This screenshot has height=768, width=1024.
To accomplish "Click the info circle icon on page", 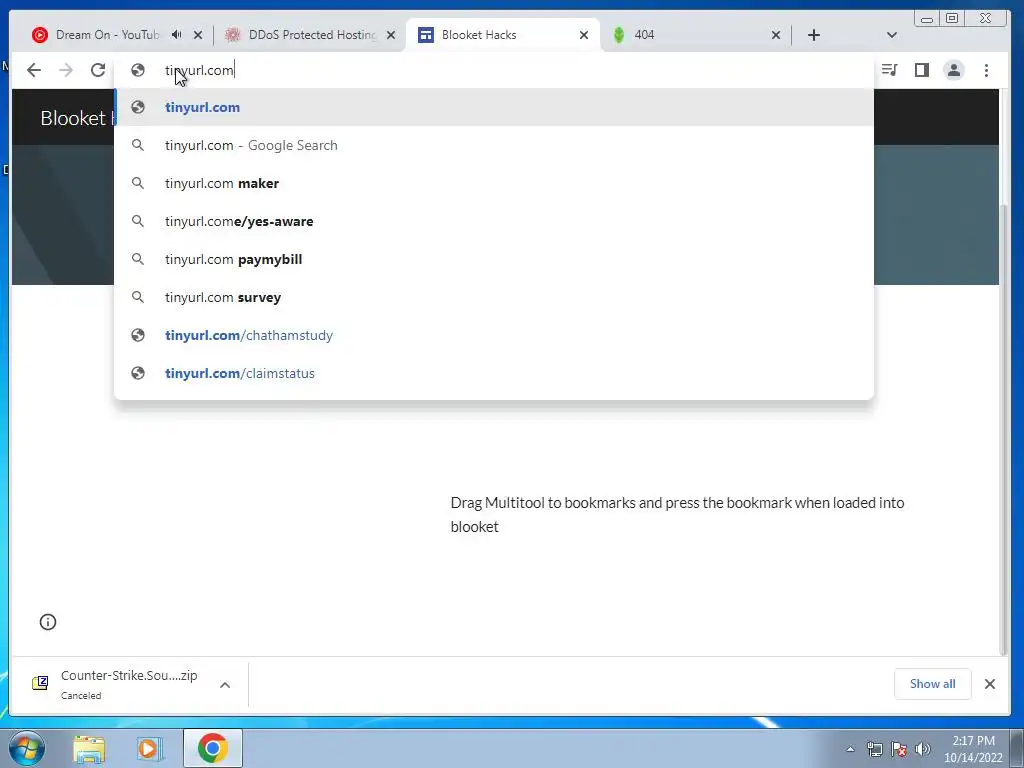I will coord(48,622).
